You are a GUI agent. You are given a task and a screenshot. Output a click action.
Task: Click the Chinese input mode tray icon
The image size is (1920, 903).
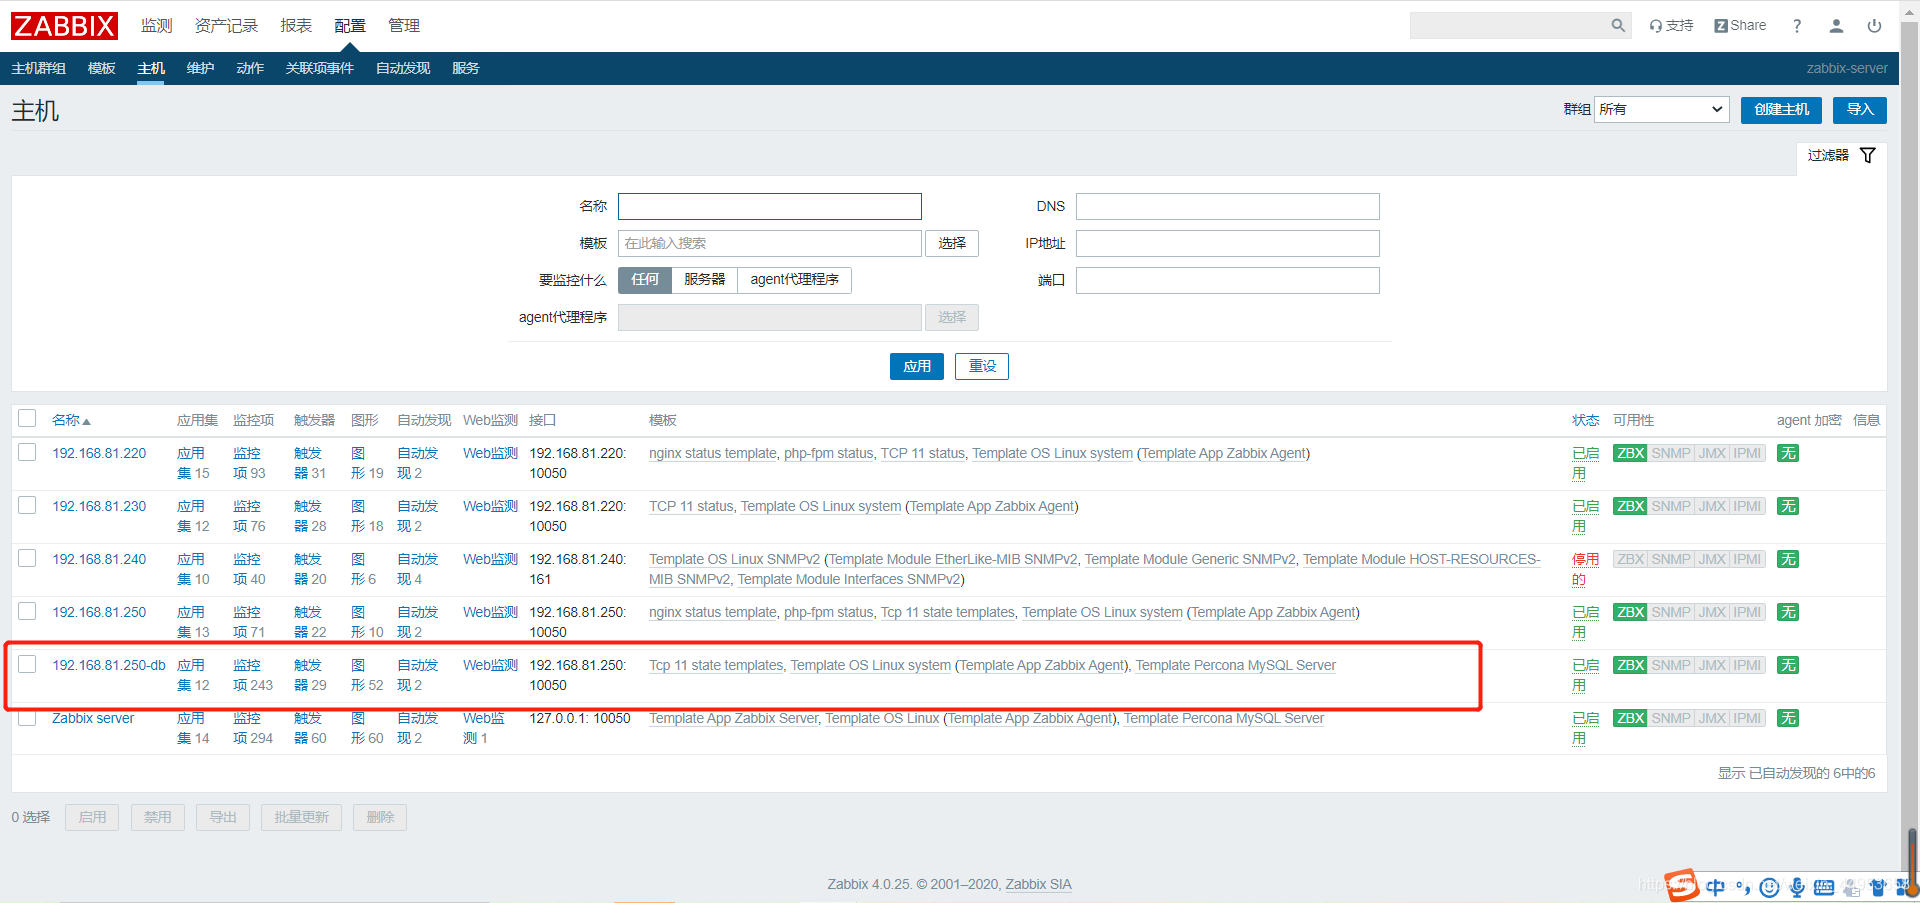[x=1716, y=887]
